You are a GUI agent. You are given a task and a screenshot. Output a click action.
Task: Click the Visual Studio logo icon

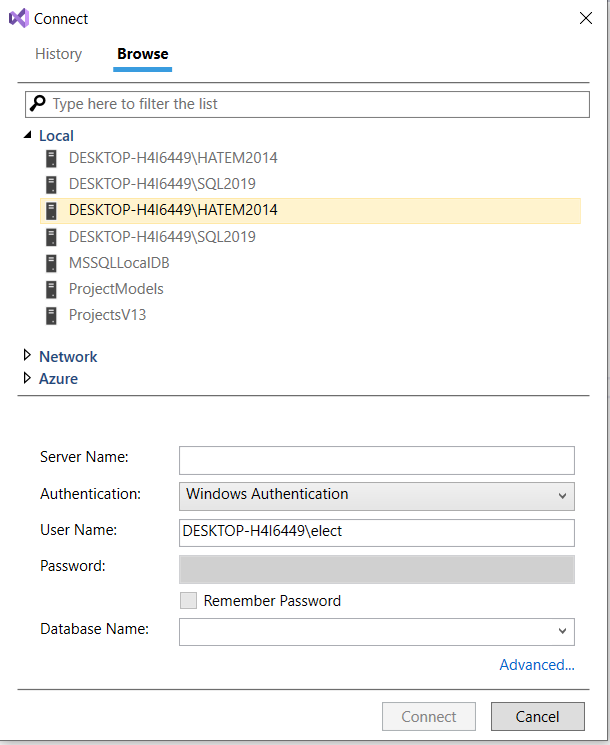click(19, 19)
